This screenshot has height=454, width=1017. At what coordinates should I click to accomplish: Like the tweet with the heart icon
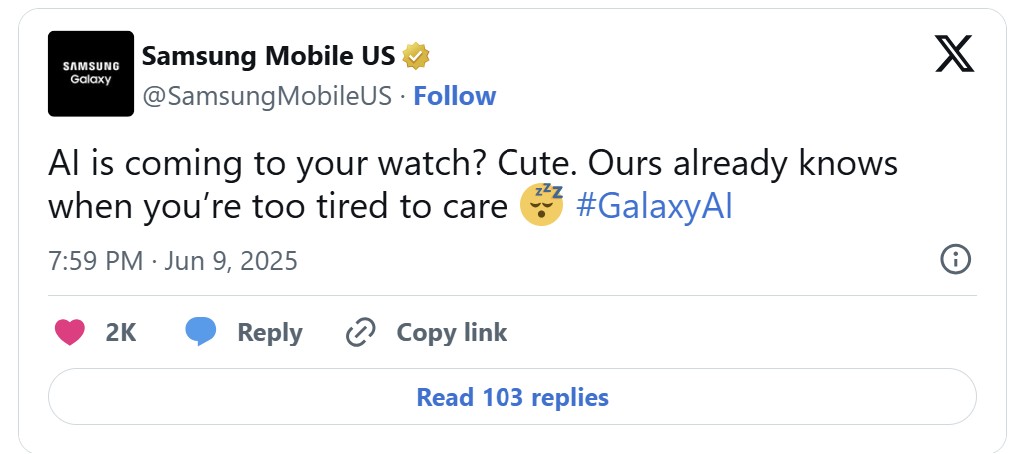pyautogui.click(x=70, y=332)
